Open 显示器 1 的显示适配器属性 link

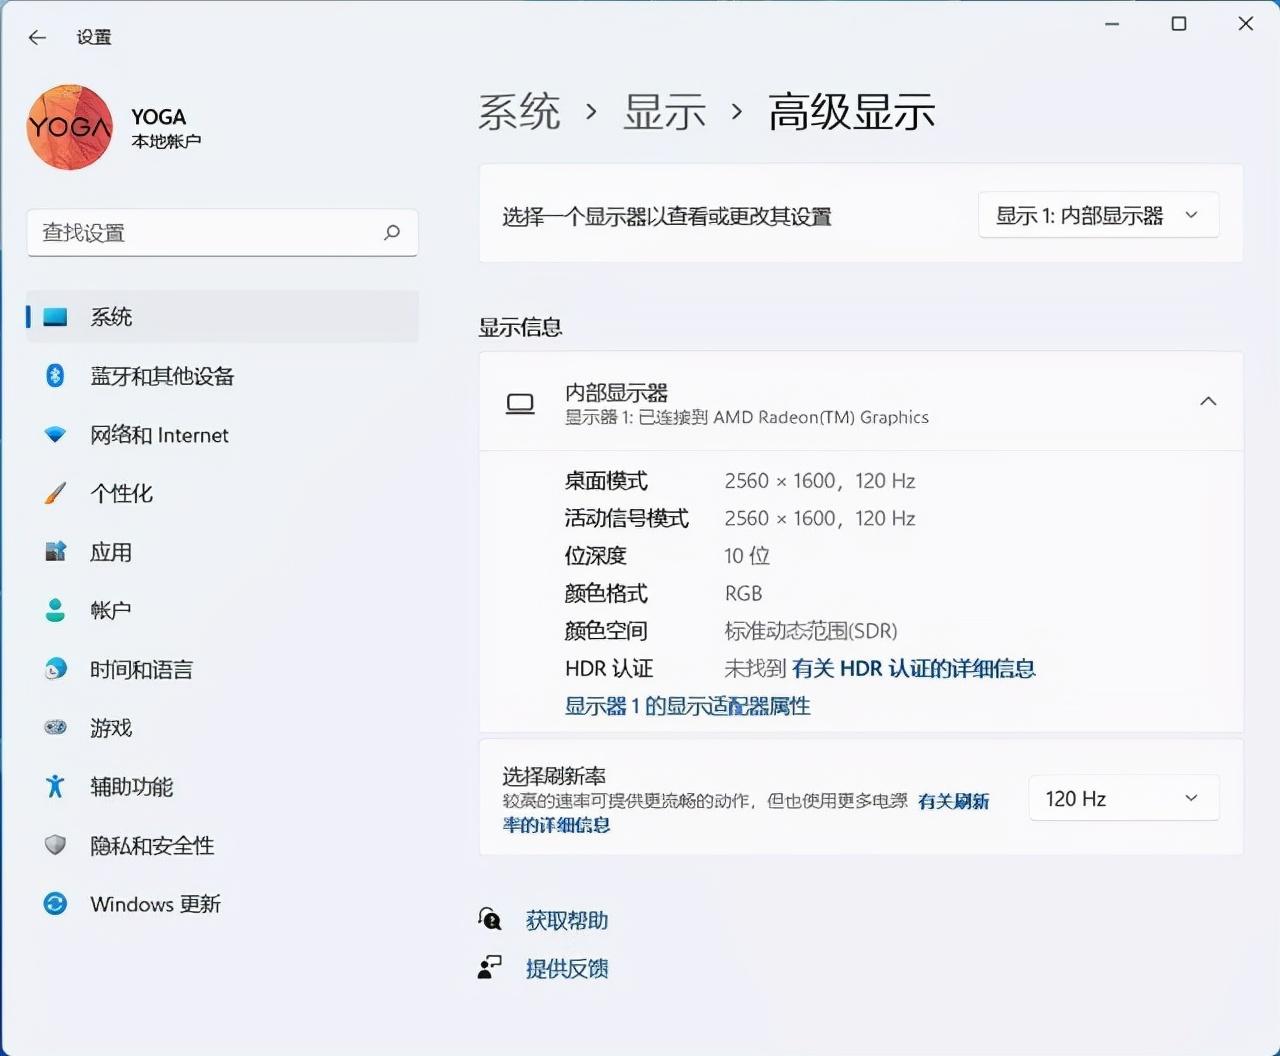pyautogui.click(x=687, y=706)
